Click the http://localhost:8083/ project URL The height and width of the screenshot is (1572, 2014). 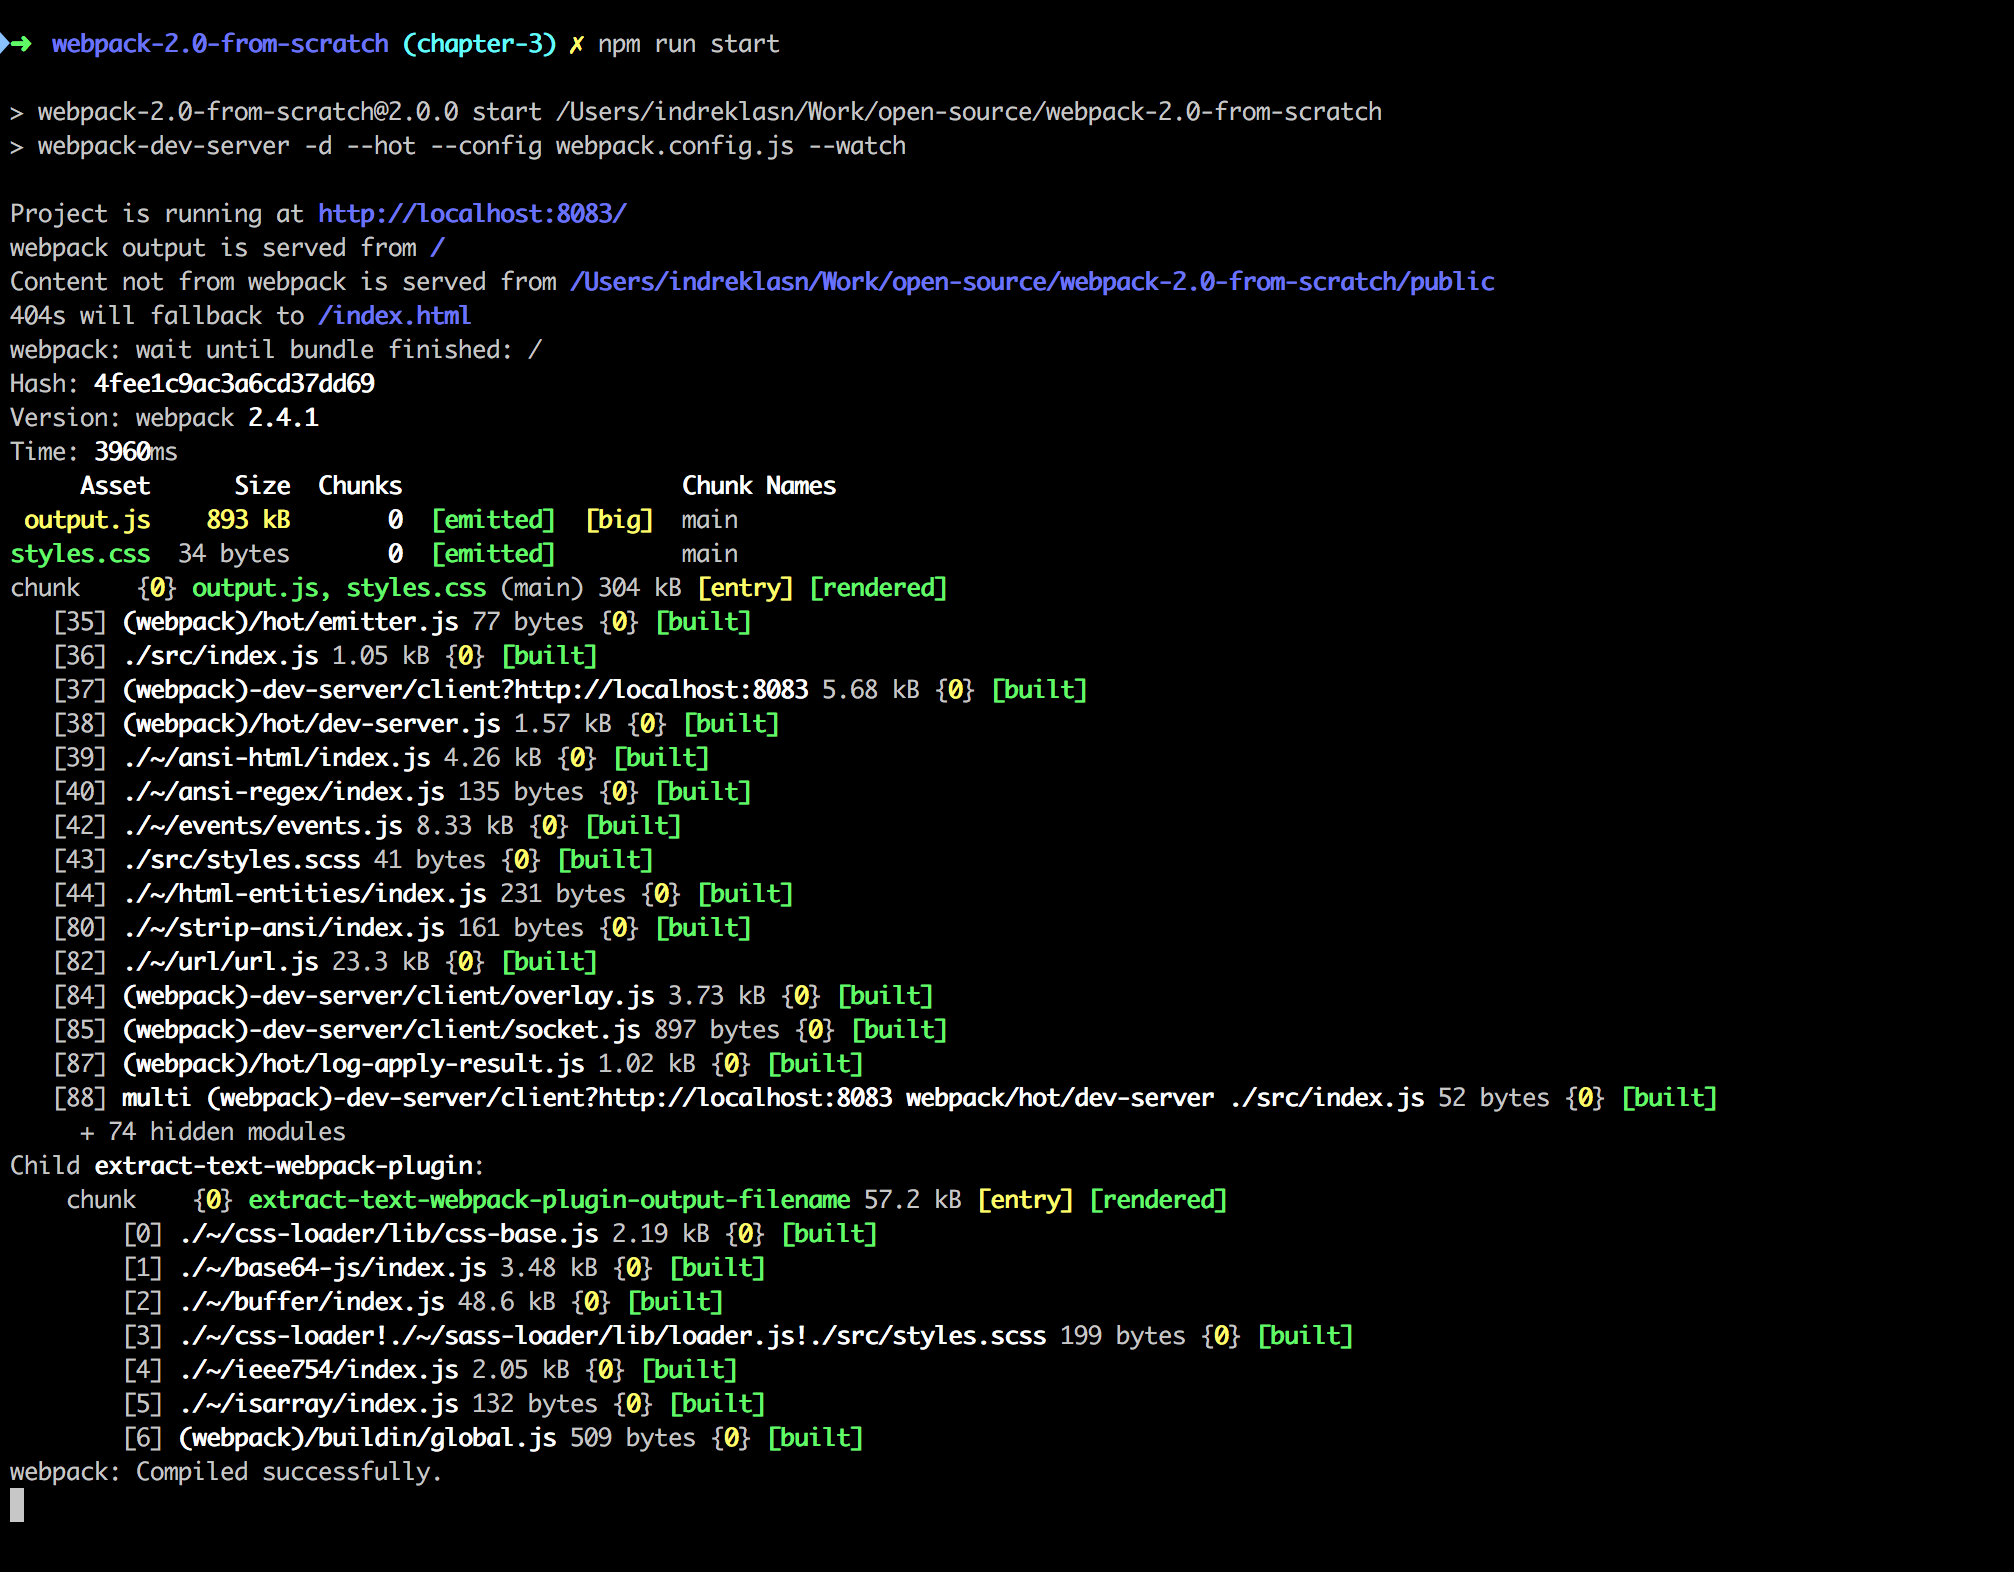click(472, 214)
